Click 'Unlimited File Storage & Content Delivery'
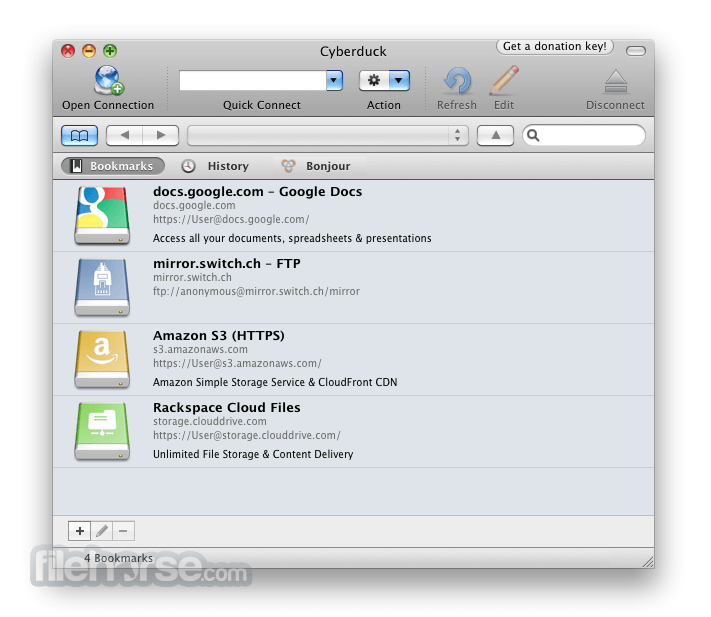Image resolution: width=711 pixels, height=617 pixels. click(253, 454)
